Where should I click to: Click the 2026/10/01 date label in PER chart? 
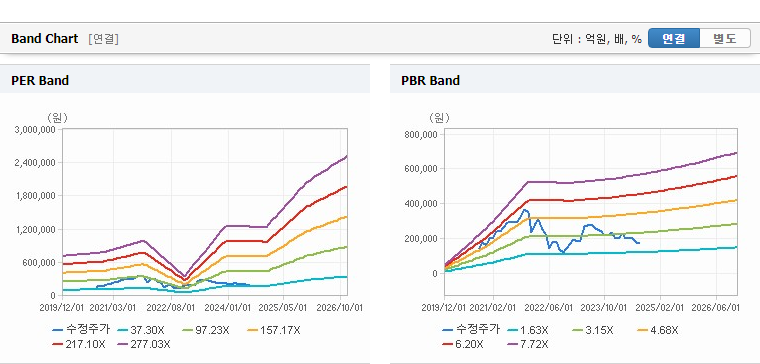click(x=339, y=308)
